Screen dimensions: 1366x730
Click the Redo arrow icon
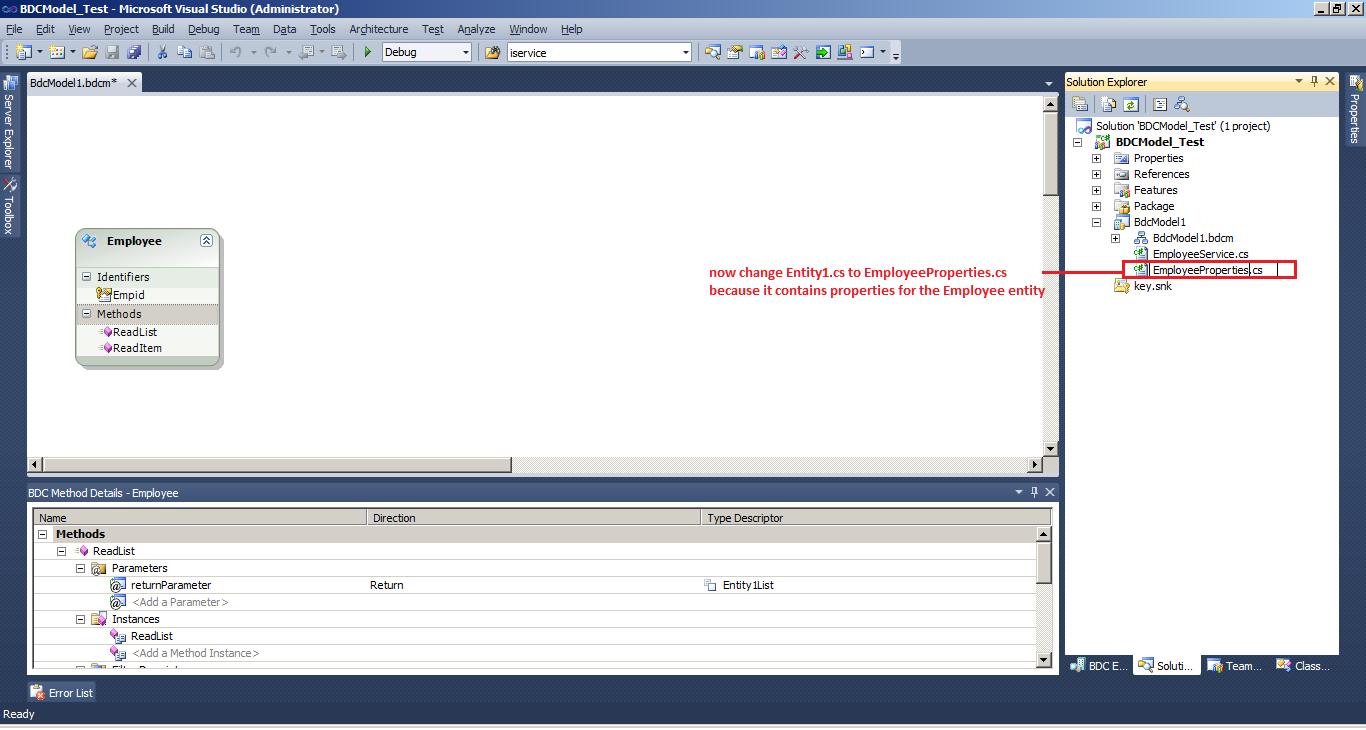click(x=272, y=52)
